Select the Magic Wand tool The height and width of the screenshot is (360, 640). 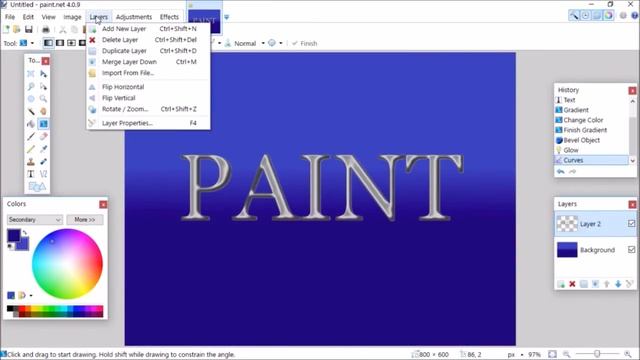[31, 111]
